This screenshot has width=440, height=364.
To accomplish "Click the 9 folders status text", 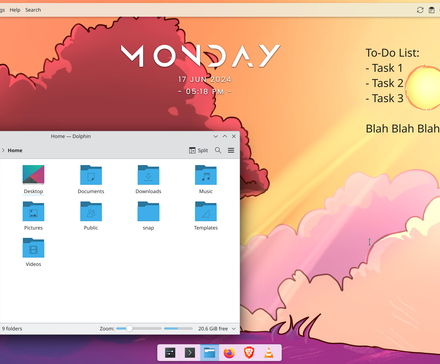I will 12,329.
